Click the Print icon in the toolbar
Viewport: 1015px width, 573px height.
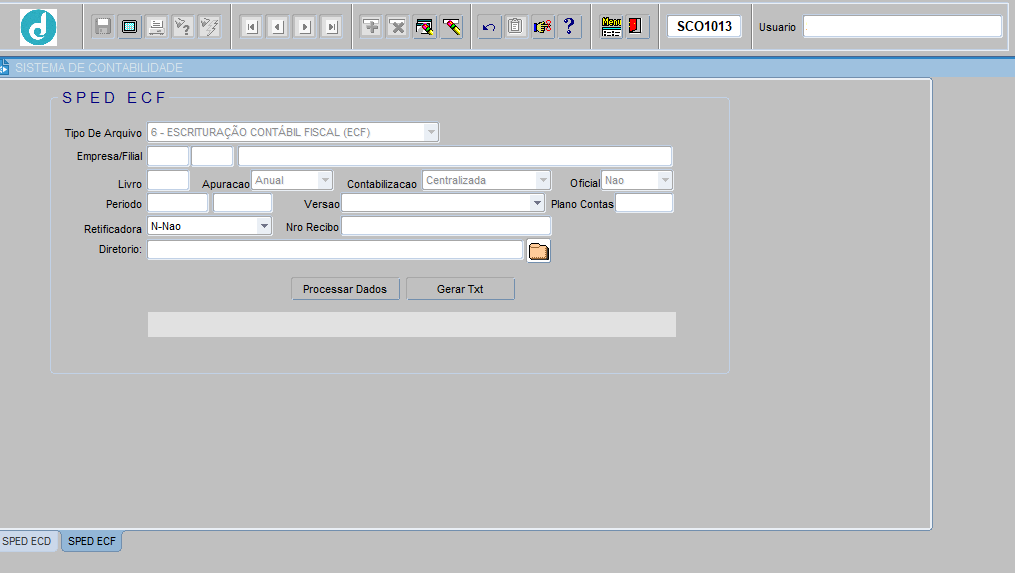click(x=156, y=27)
